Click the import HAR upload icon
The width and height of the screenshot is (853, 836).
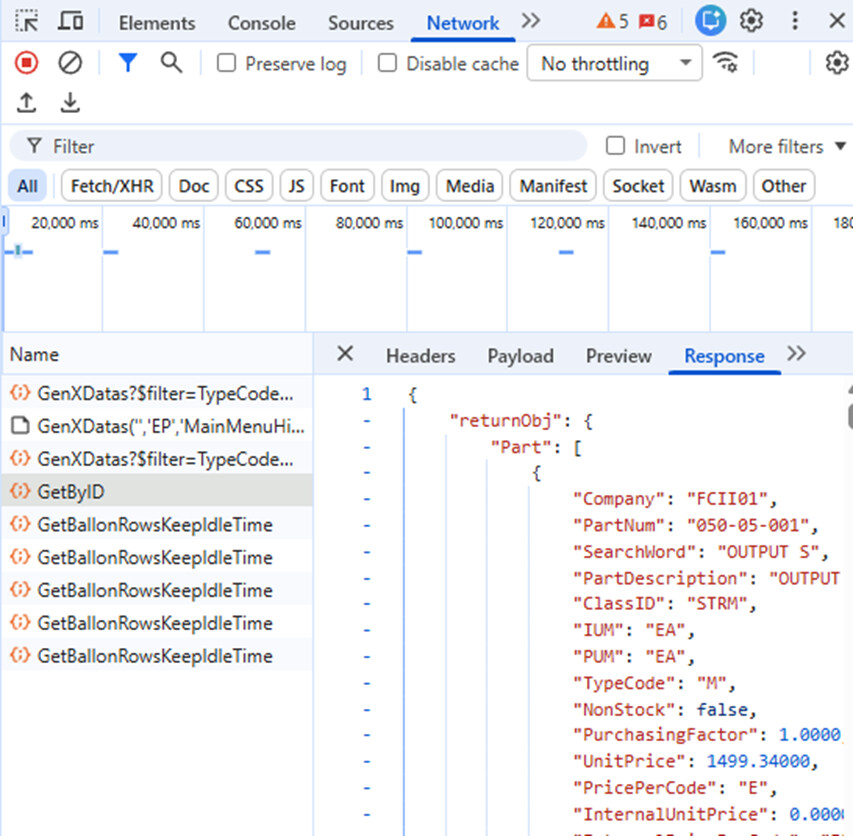tap(27, 102)
